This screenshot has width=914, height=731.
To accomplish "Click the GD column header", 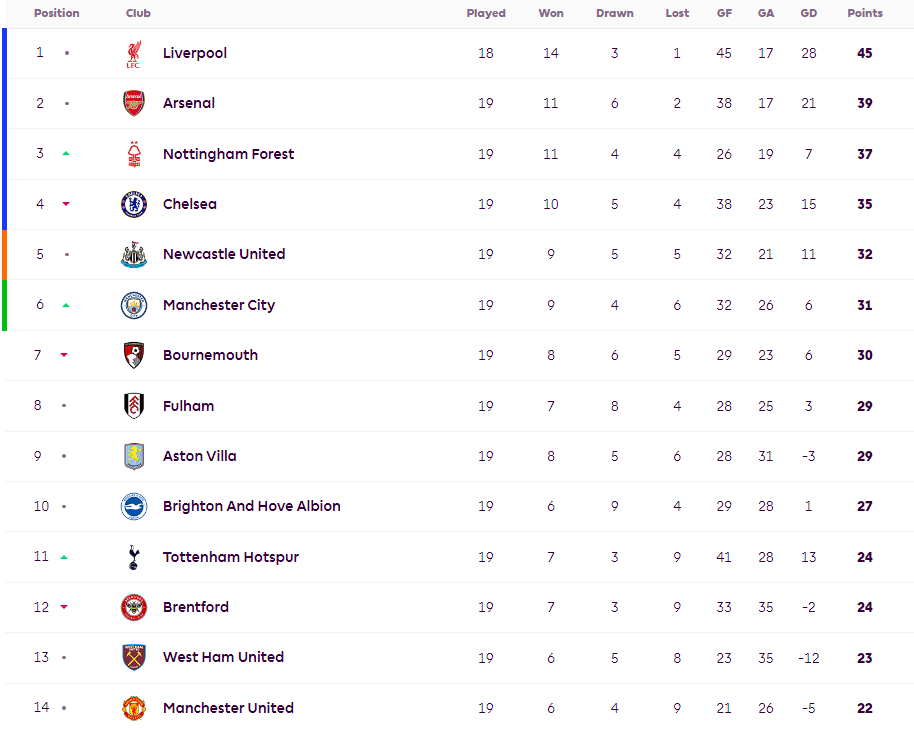I will (809, 14).
